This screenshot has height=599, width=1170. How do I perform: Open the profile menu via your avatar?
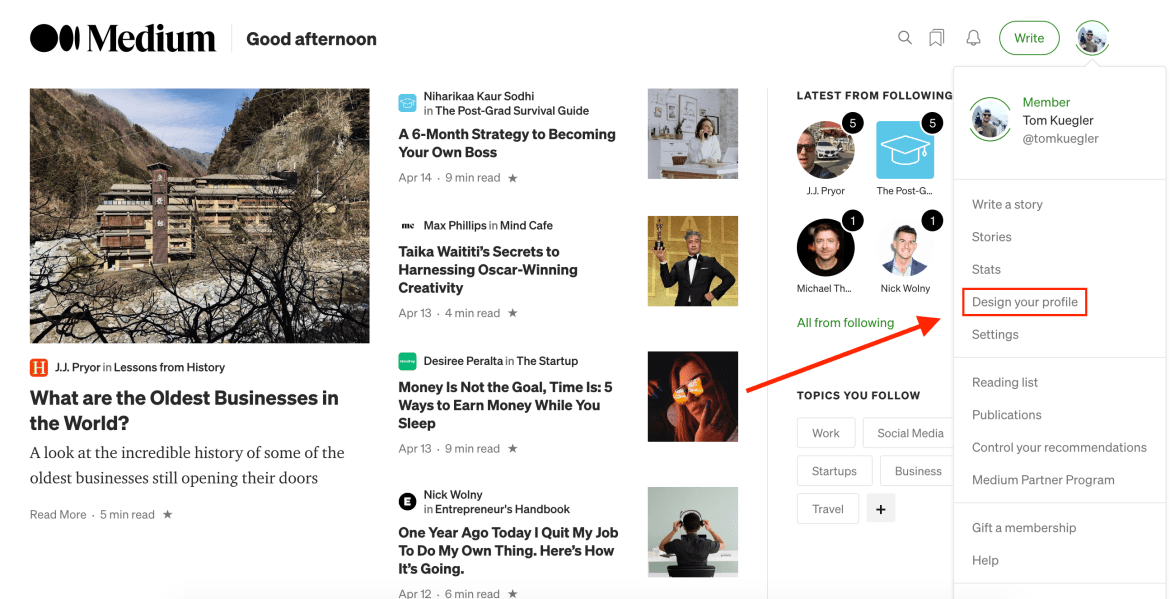[1092, 38]
